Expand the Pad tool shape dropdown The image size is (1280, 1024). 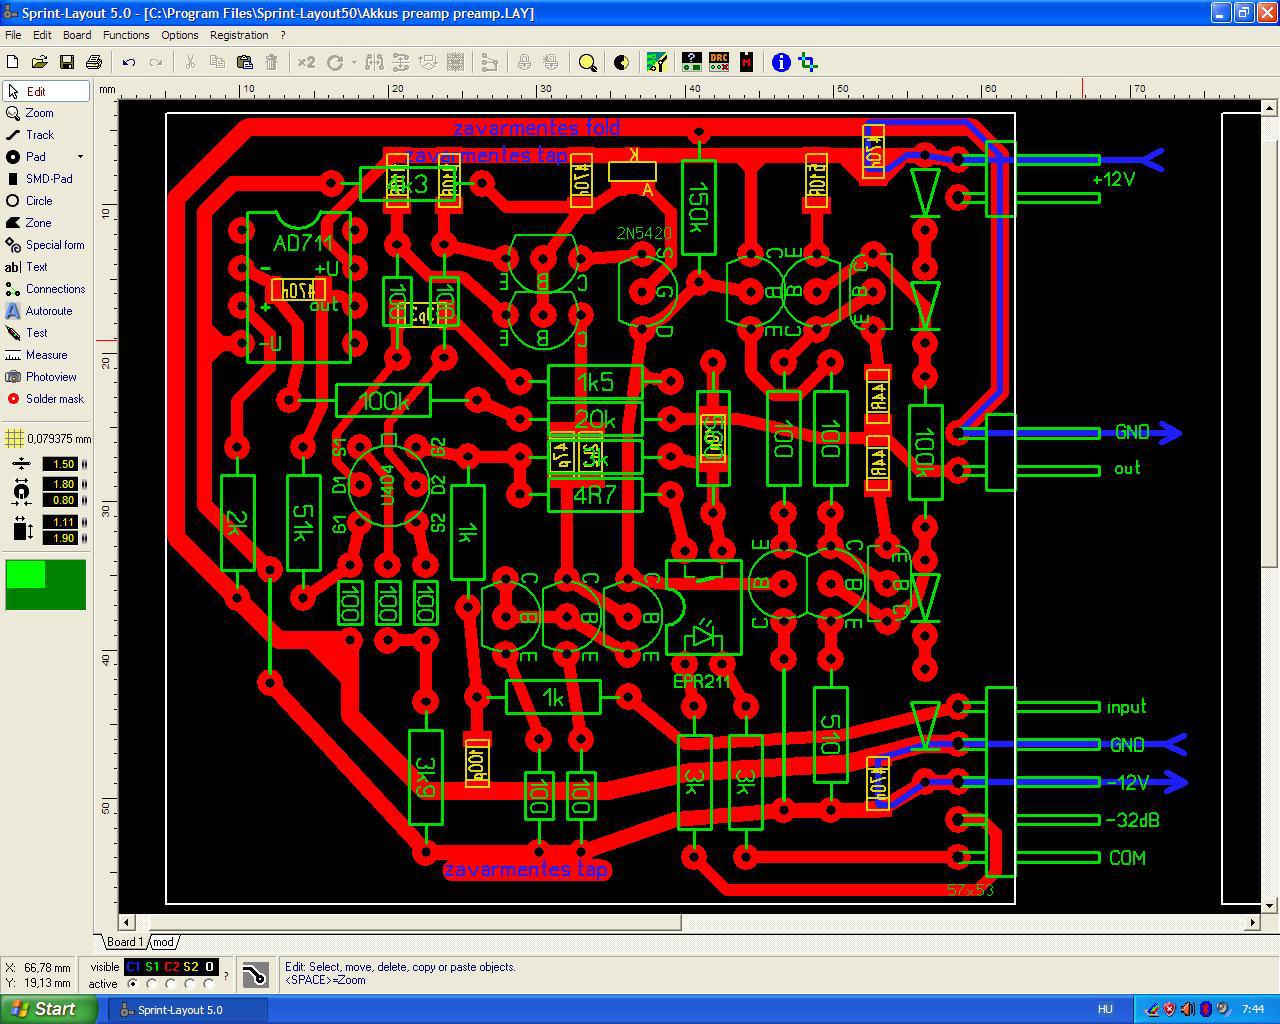(80, 157)
